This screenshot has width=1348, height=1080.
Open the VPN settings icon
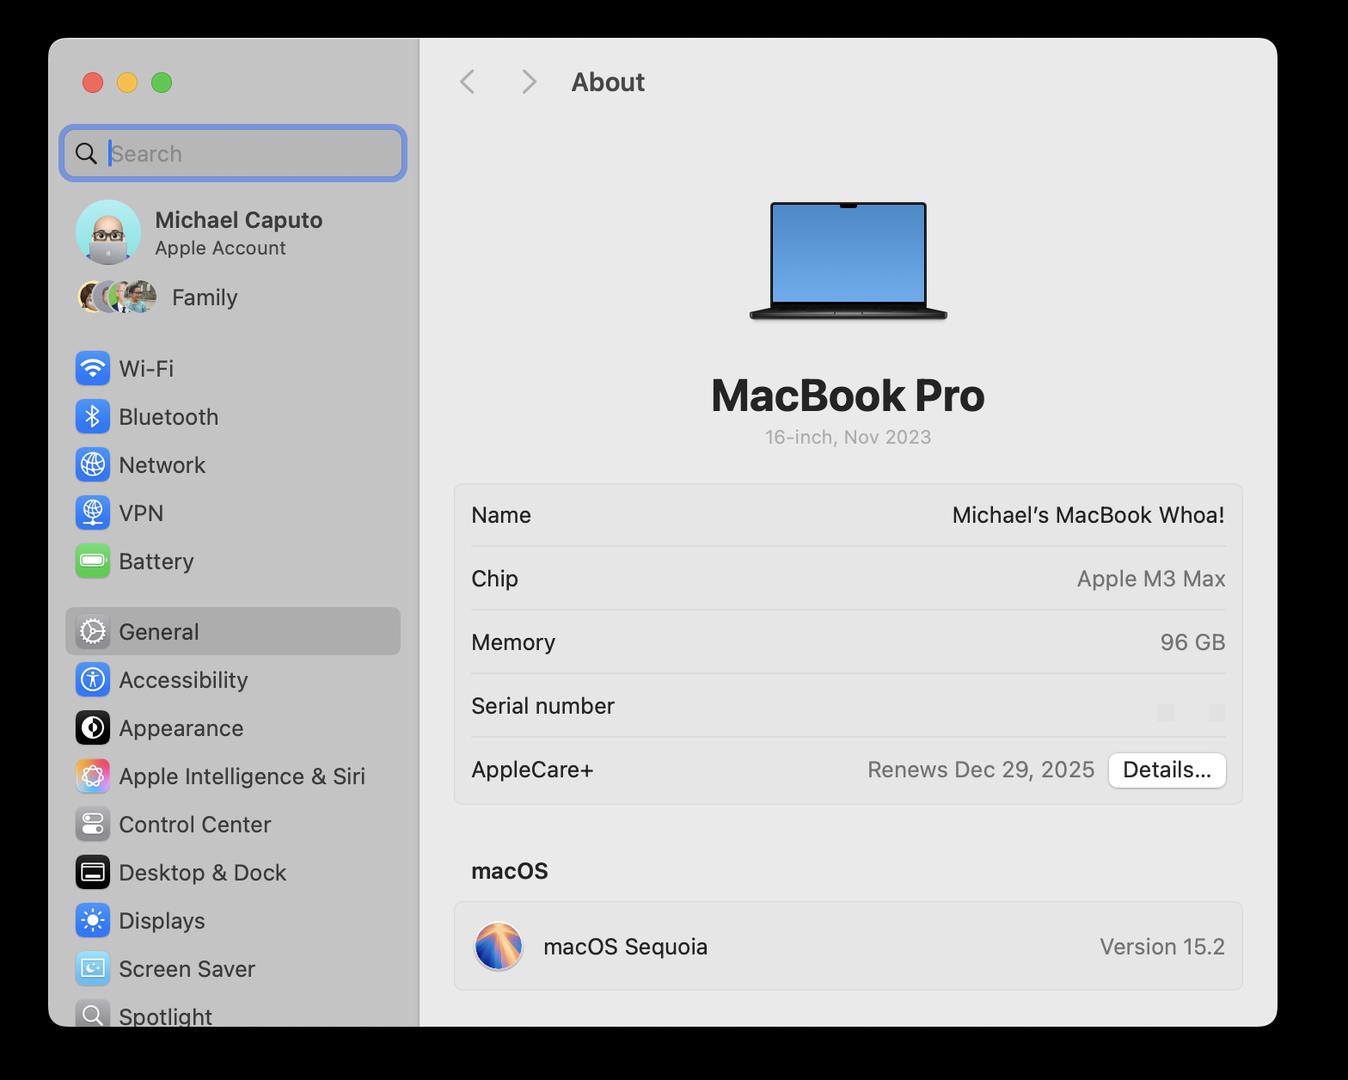click(93, 512)
